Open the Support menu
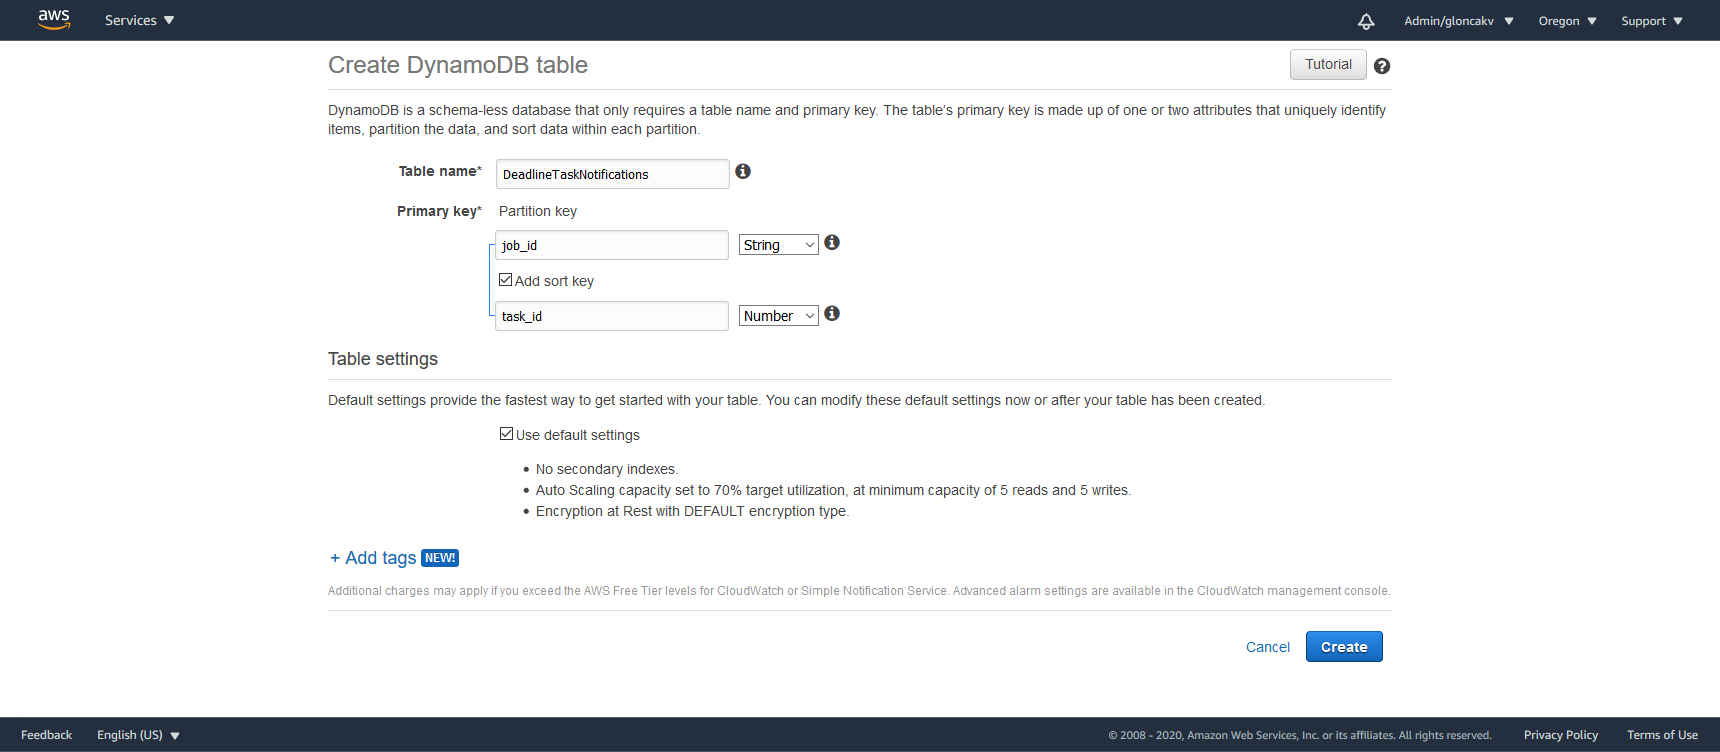The height and width of the screenshot is (752, 1720). 1652,21
